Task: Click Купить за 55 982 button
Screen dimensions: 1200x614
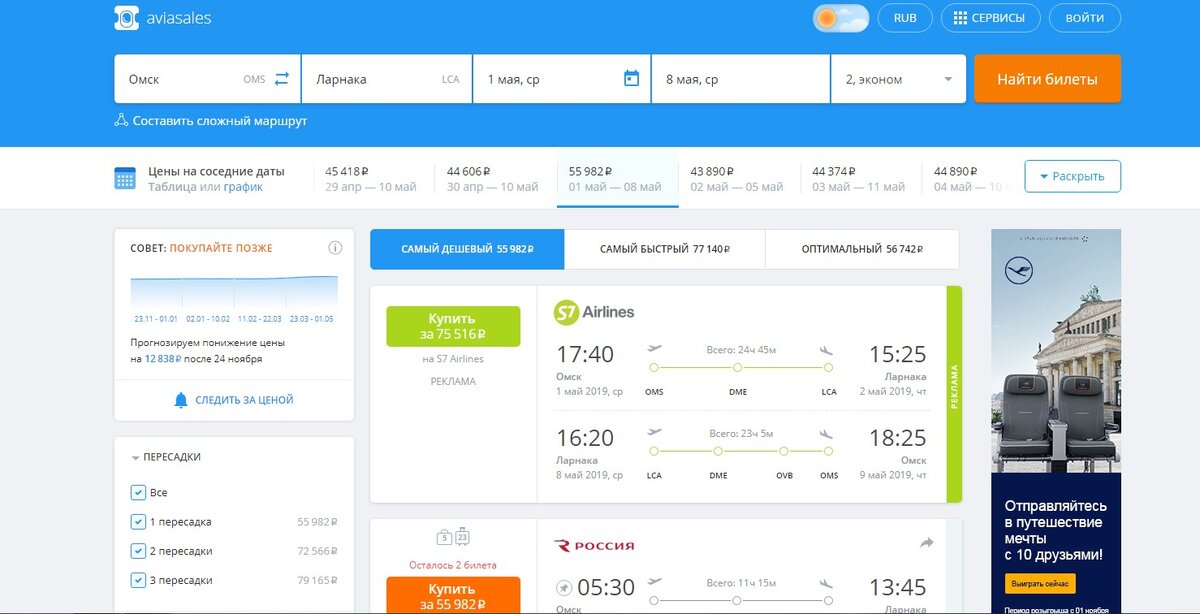Action: click(x=453, y=595)
